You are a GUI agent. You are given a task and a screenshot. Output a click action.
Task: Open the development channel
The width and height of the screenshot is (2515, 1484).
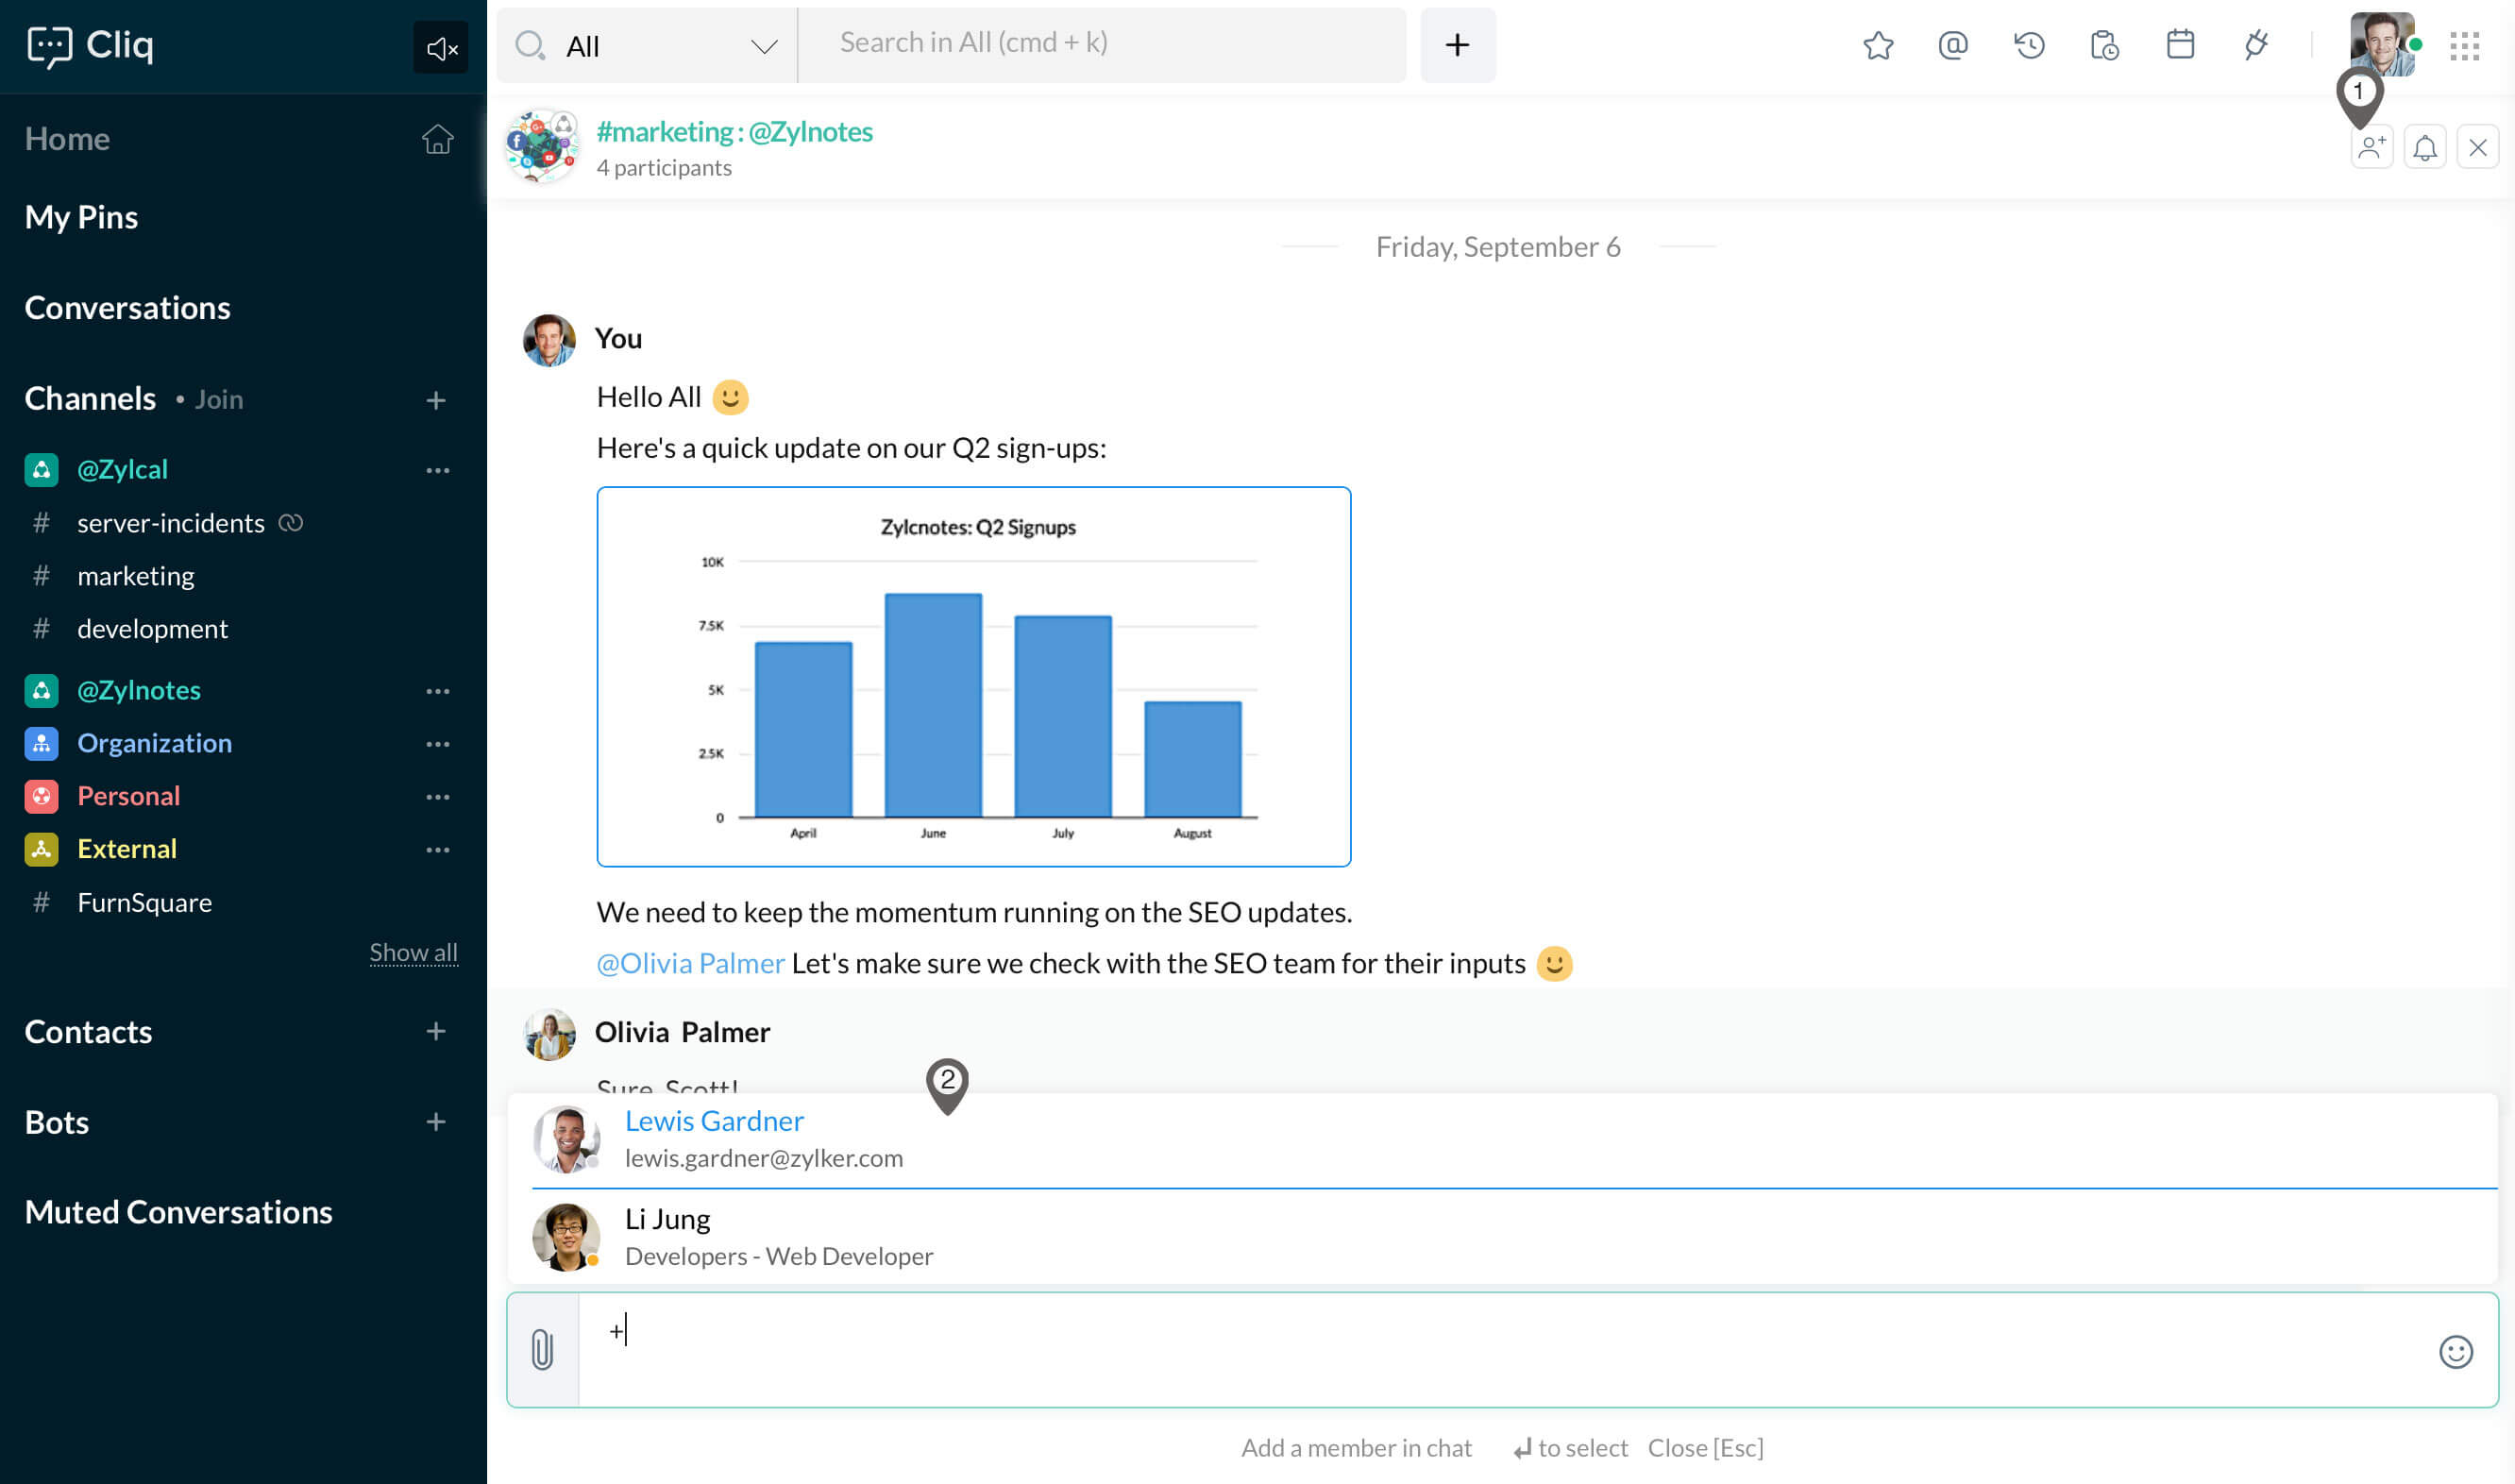(x=152, y=628)
